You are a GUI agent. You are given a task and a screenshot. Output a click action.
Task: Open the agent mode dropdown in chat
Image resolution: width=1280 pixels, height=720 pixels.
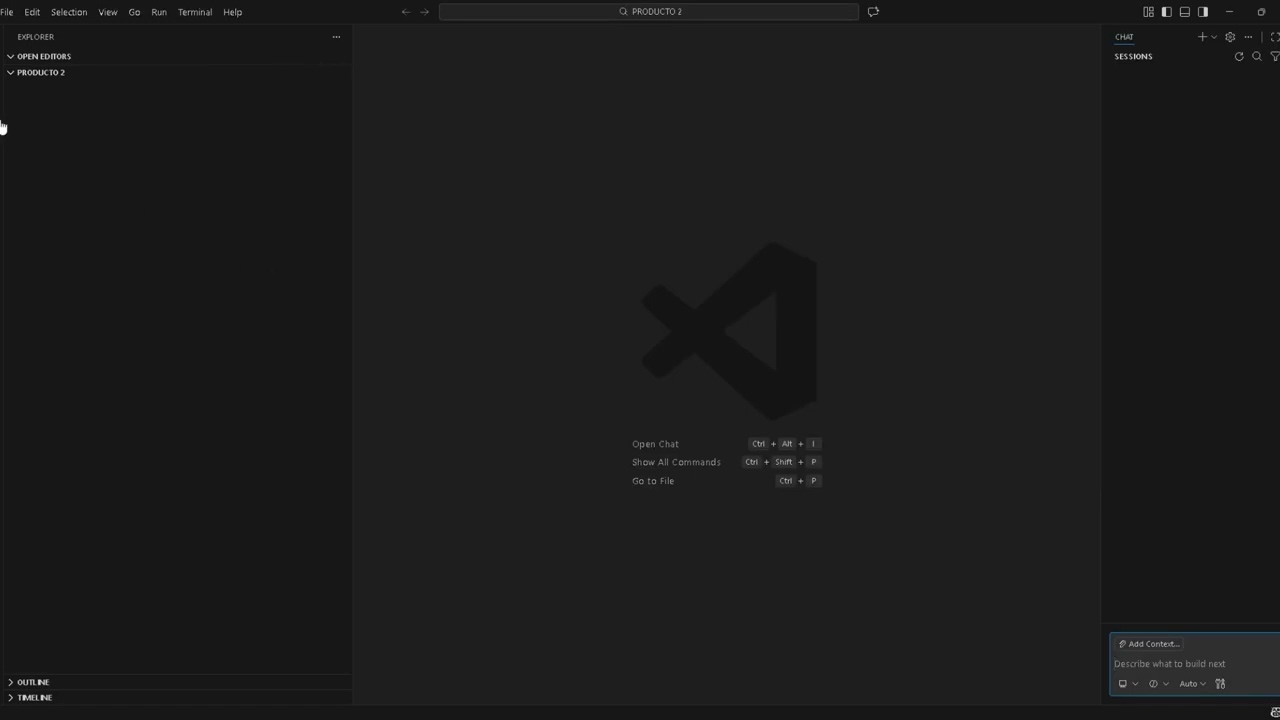tap(1159, 684)
